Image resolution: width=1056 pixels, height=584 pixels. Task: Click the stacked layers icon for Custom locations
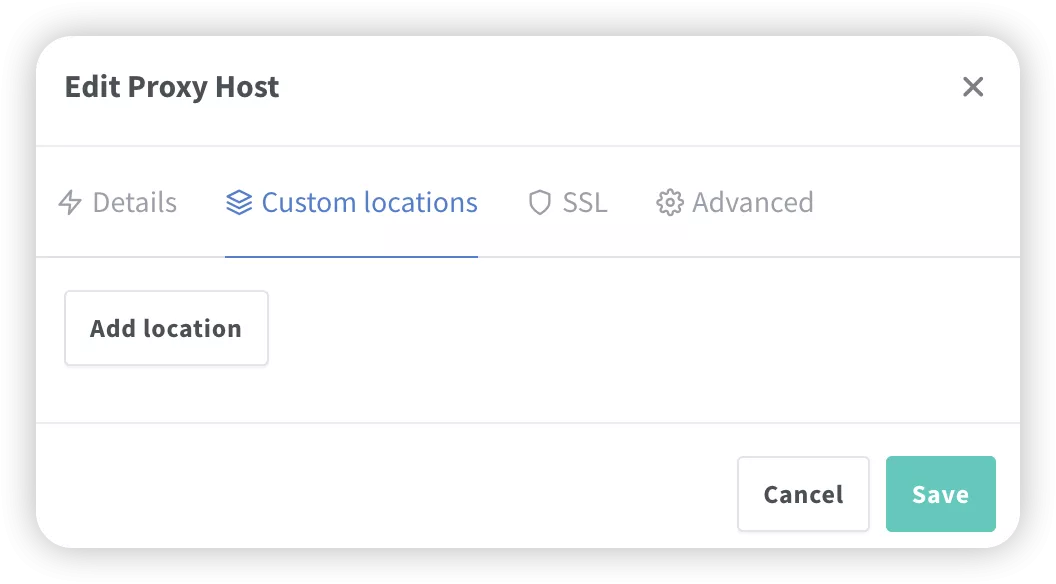click(x=239, y=202)
